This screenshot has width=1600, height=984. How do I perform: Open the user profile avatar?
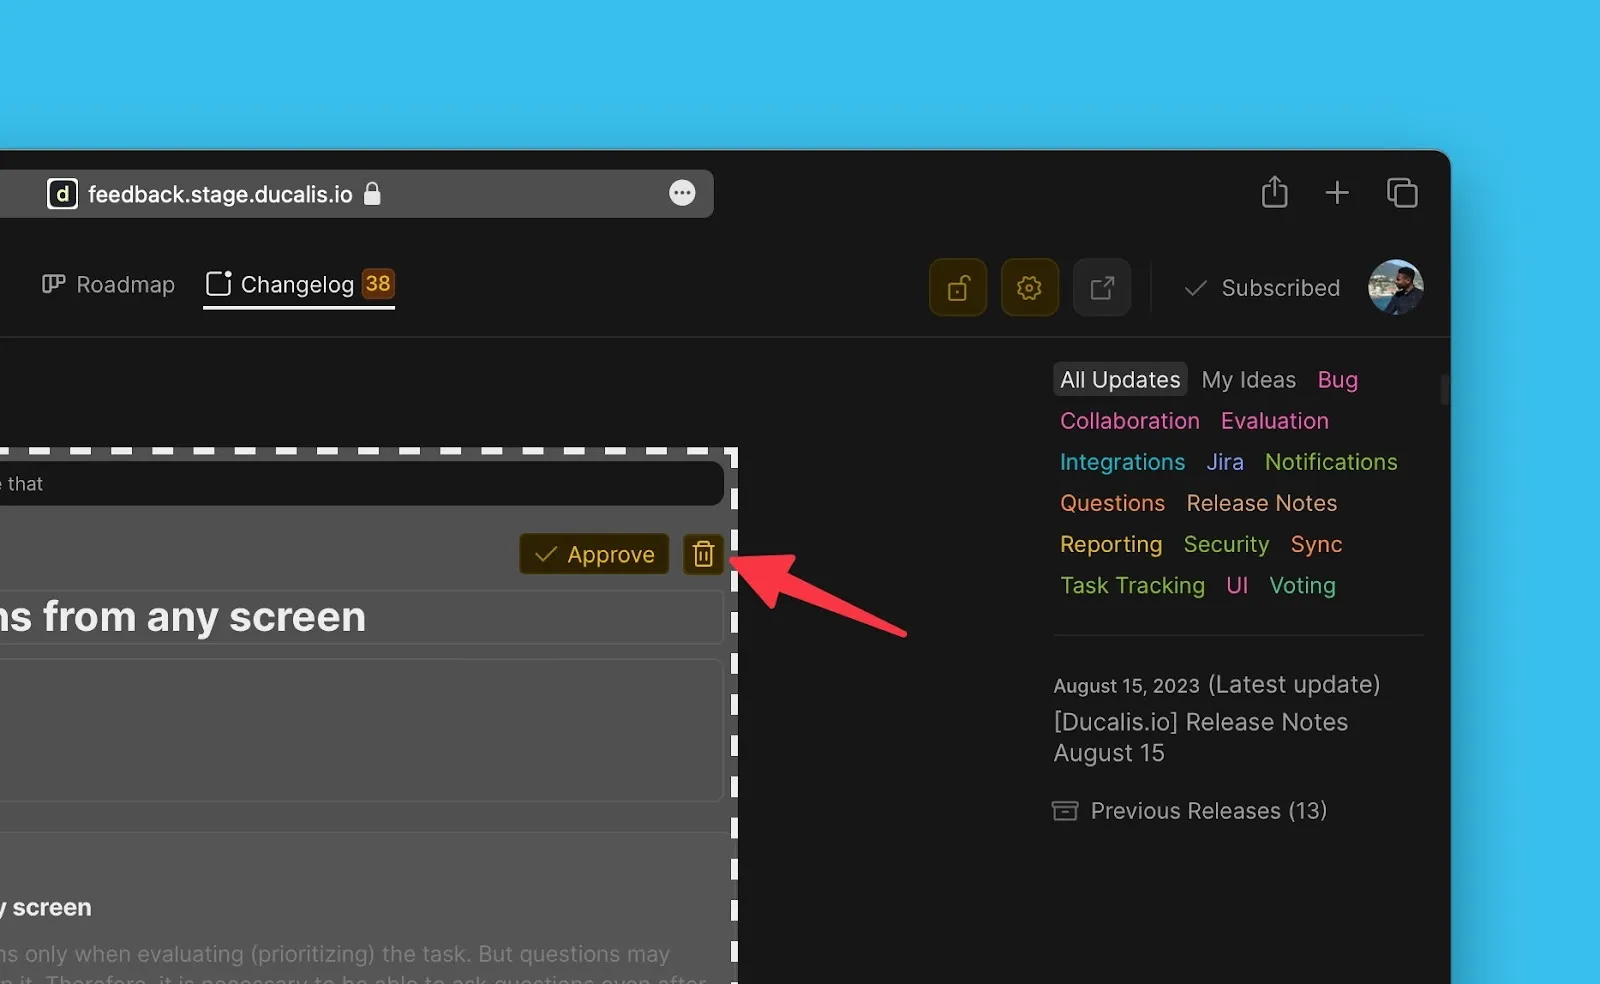tap(1395, 288)
